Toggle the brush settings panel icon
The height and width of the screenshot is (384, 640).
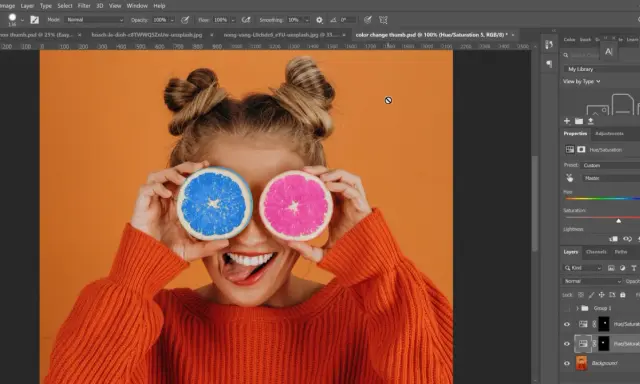point(35,20)
